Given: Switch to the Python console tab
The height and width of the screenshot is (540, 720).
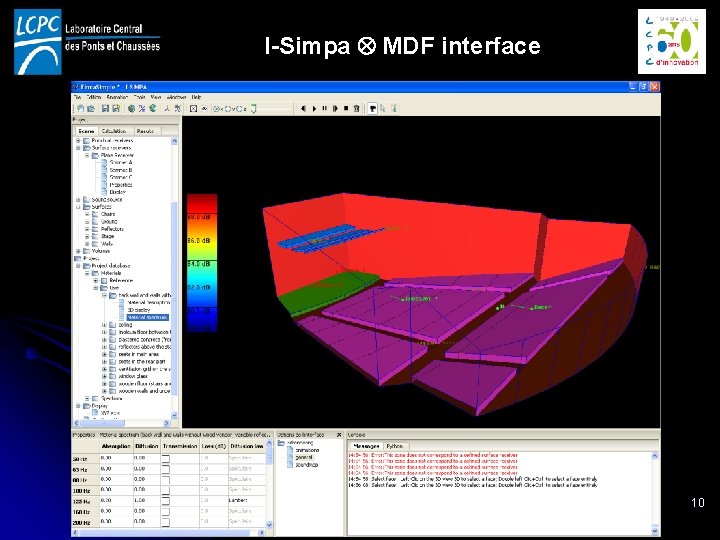Looking at the screenshot, I should pos(394,446).
